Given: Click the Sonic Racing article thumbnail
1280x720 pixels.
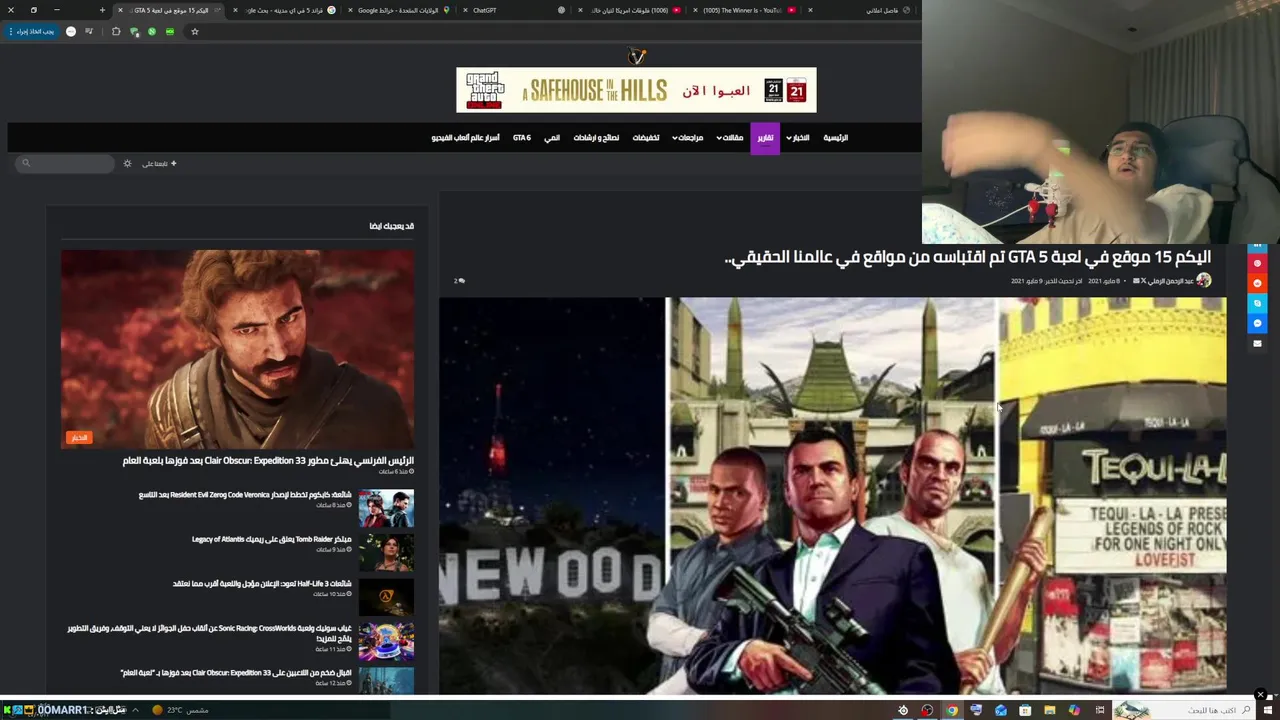Looking at the screenshot, I should tap(386, 641).
